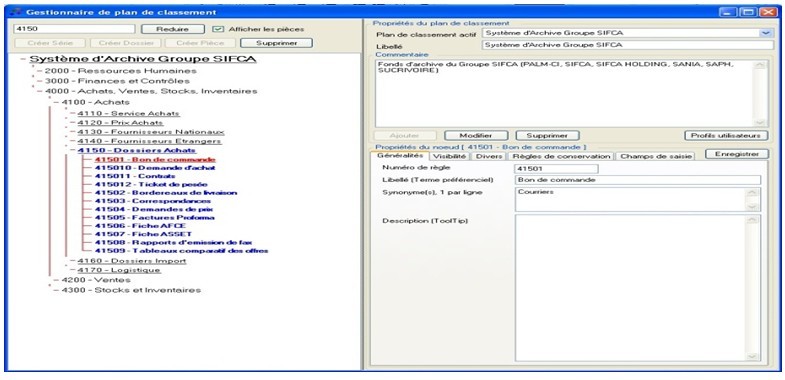Click the Enregistrer button
Screen dimensions: 785x380
tap(736, 154)
